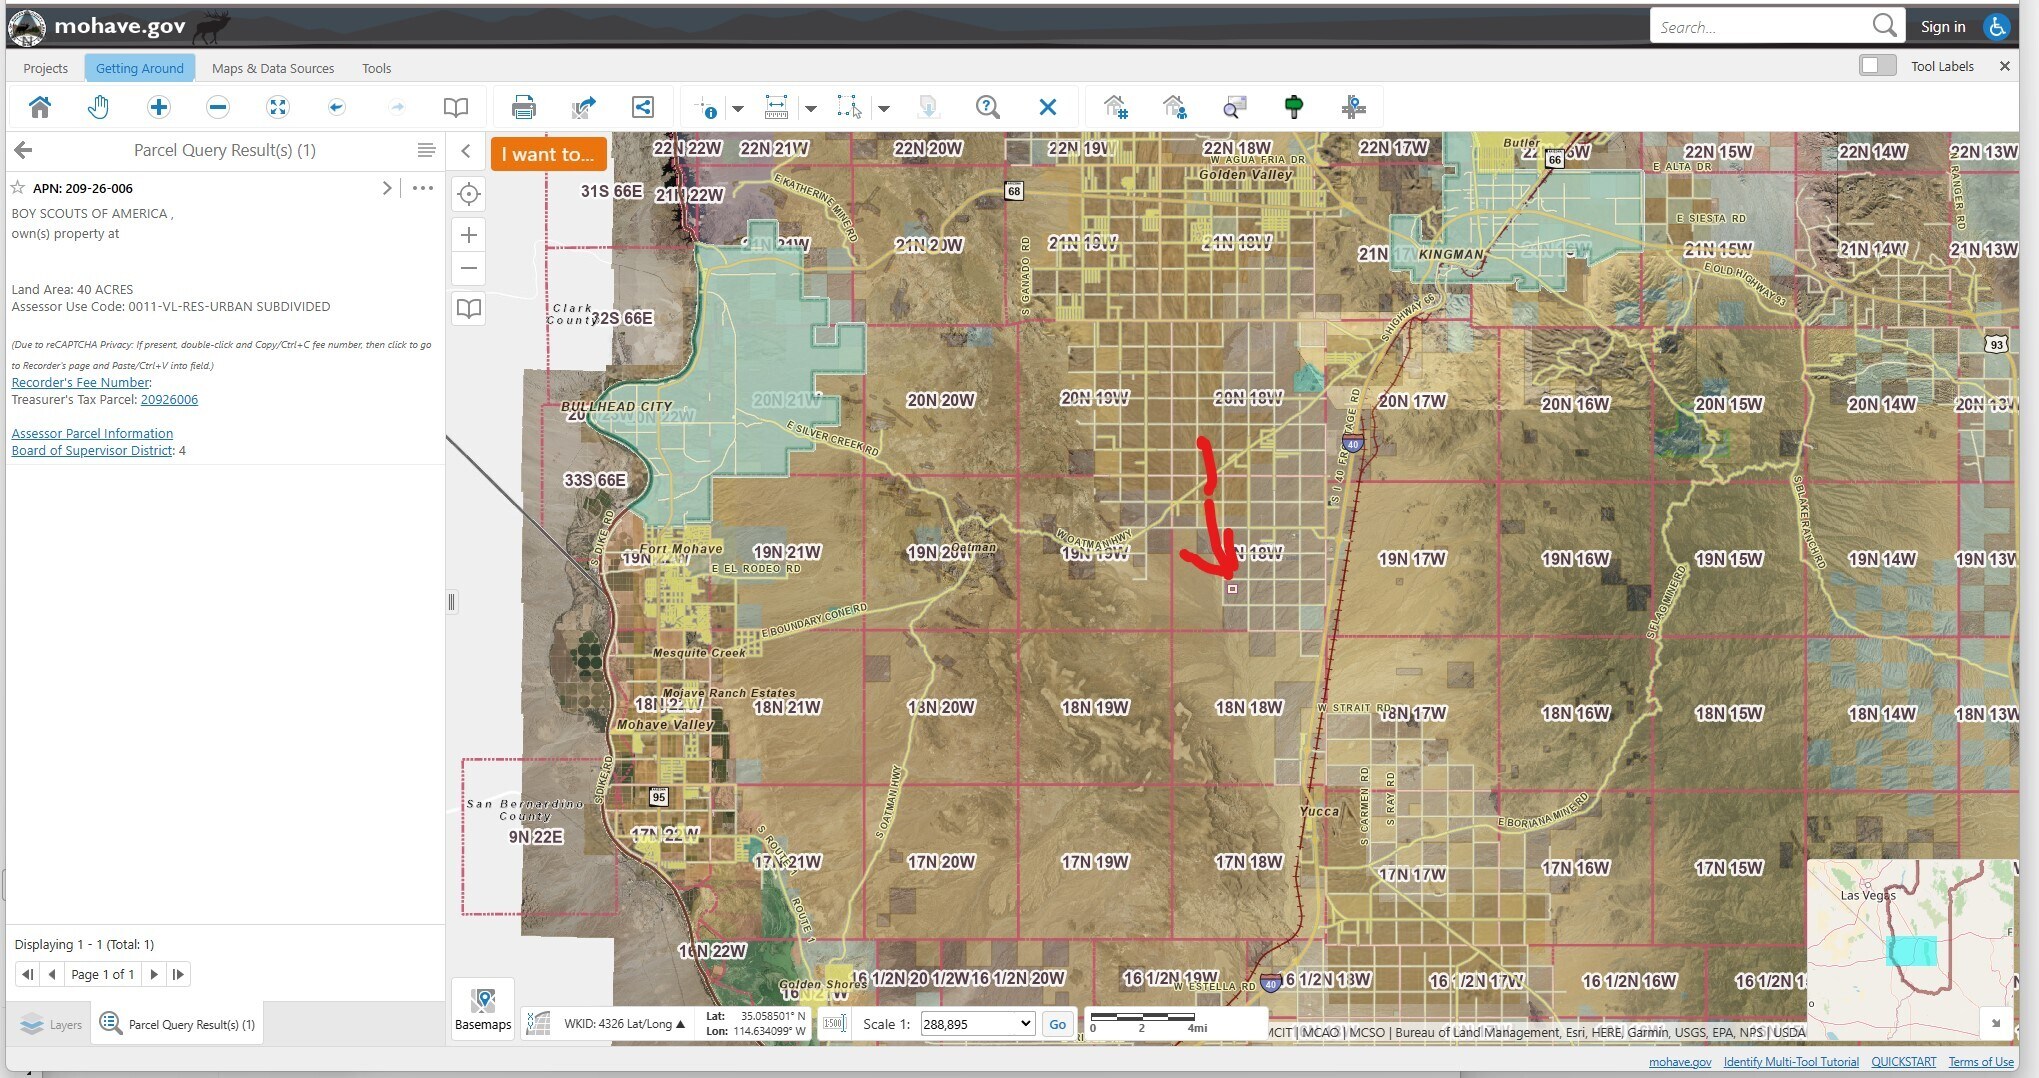Toggle the Tool Labels switch
This screenshot has height=1078, width=2039.
click(1876, 66)
